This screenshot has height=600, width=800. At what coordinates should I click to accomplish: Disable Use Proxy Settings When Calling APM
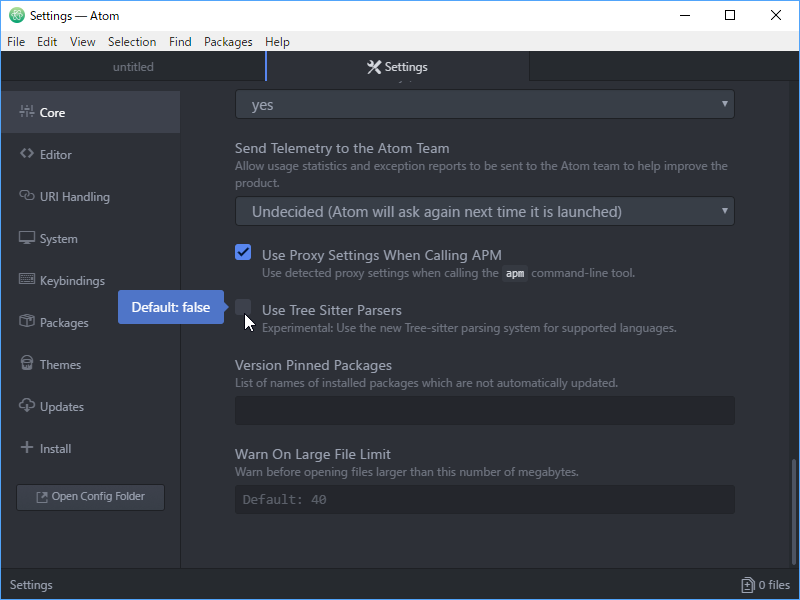click(x=243, y=252)
